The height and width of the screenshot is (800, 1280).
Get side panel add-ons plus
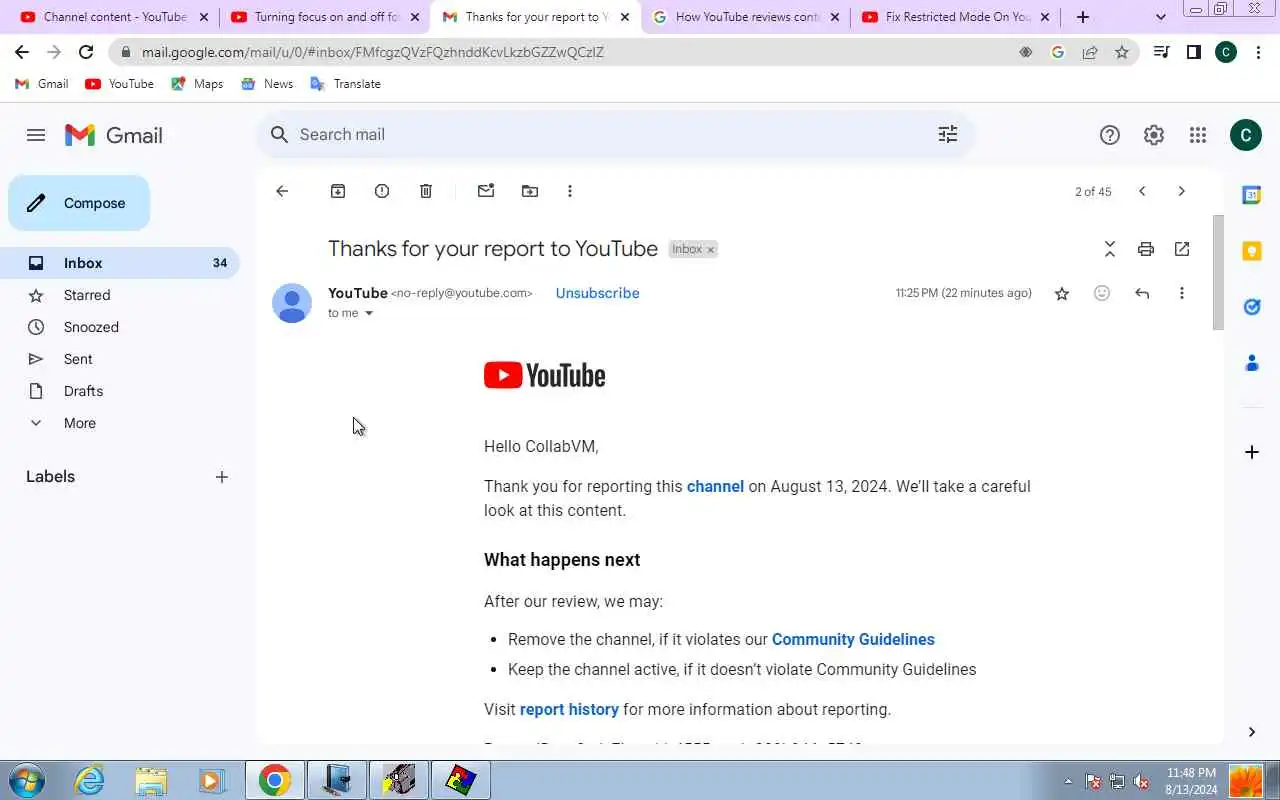point(1252,452)
